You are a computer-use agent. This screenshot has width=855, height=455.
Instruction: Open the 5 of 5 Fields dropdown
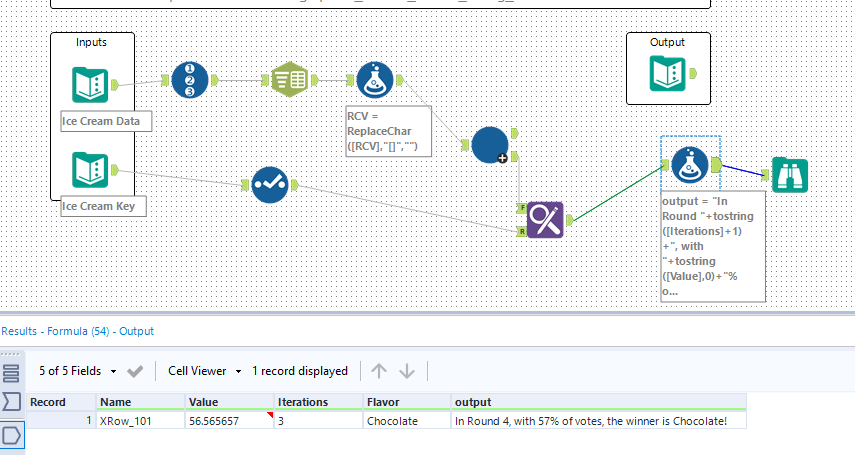(x=77, y=371)
